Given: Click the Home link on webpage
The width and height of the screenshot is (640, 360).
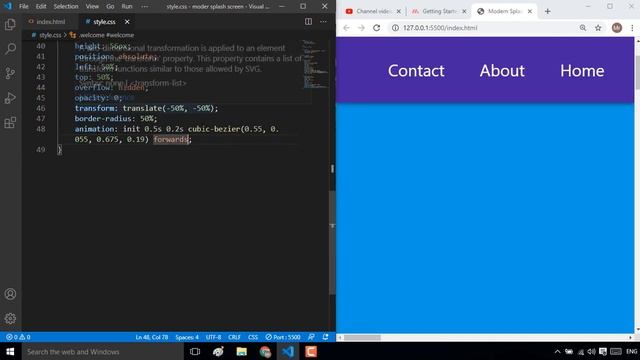Looking at the screenshot, I should point(582,71).
